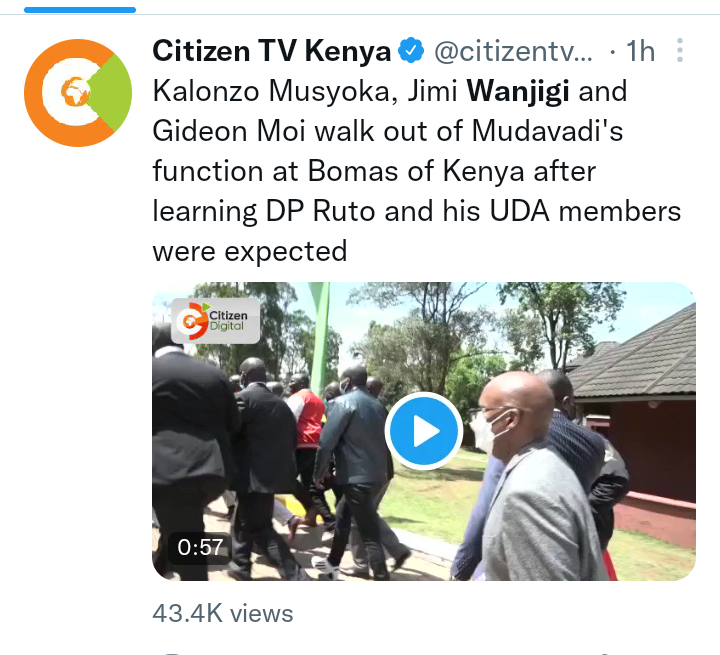
Task: Click the globe symbol inside the avatar
Action: click(x=75, y=92)
